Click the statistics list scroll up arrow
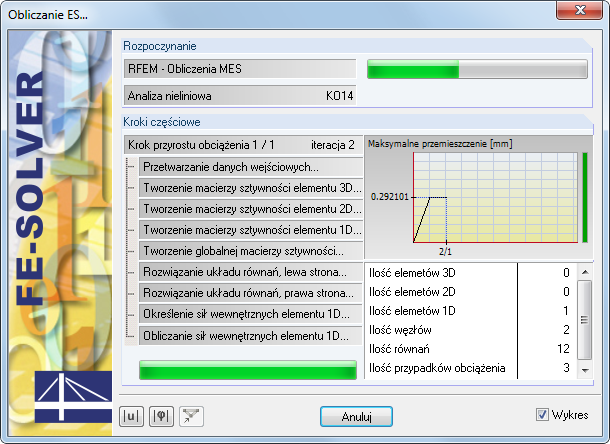 (585, 272)
